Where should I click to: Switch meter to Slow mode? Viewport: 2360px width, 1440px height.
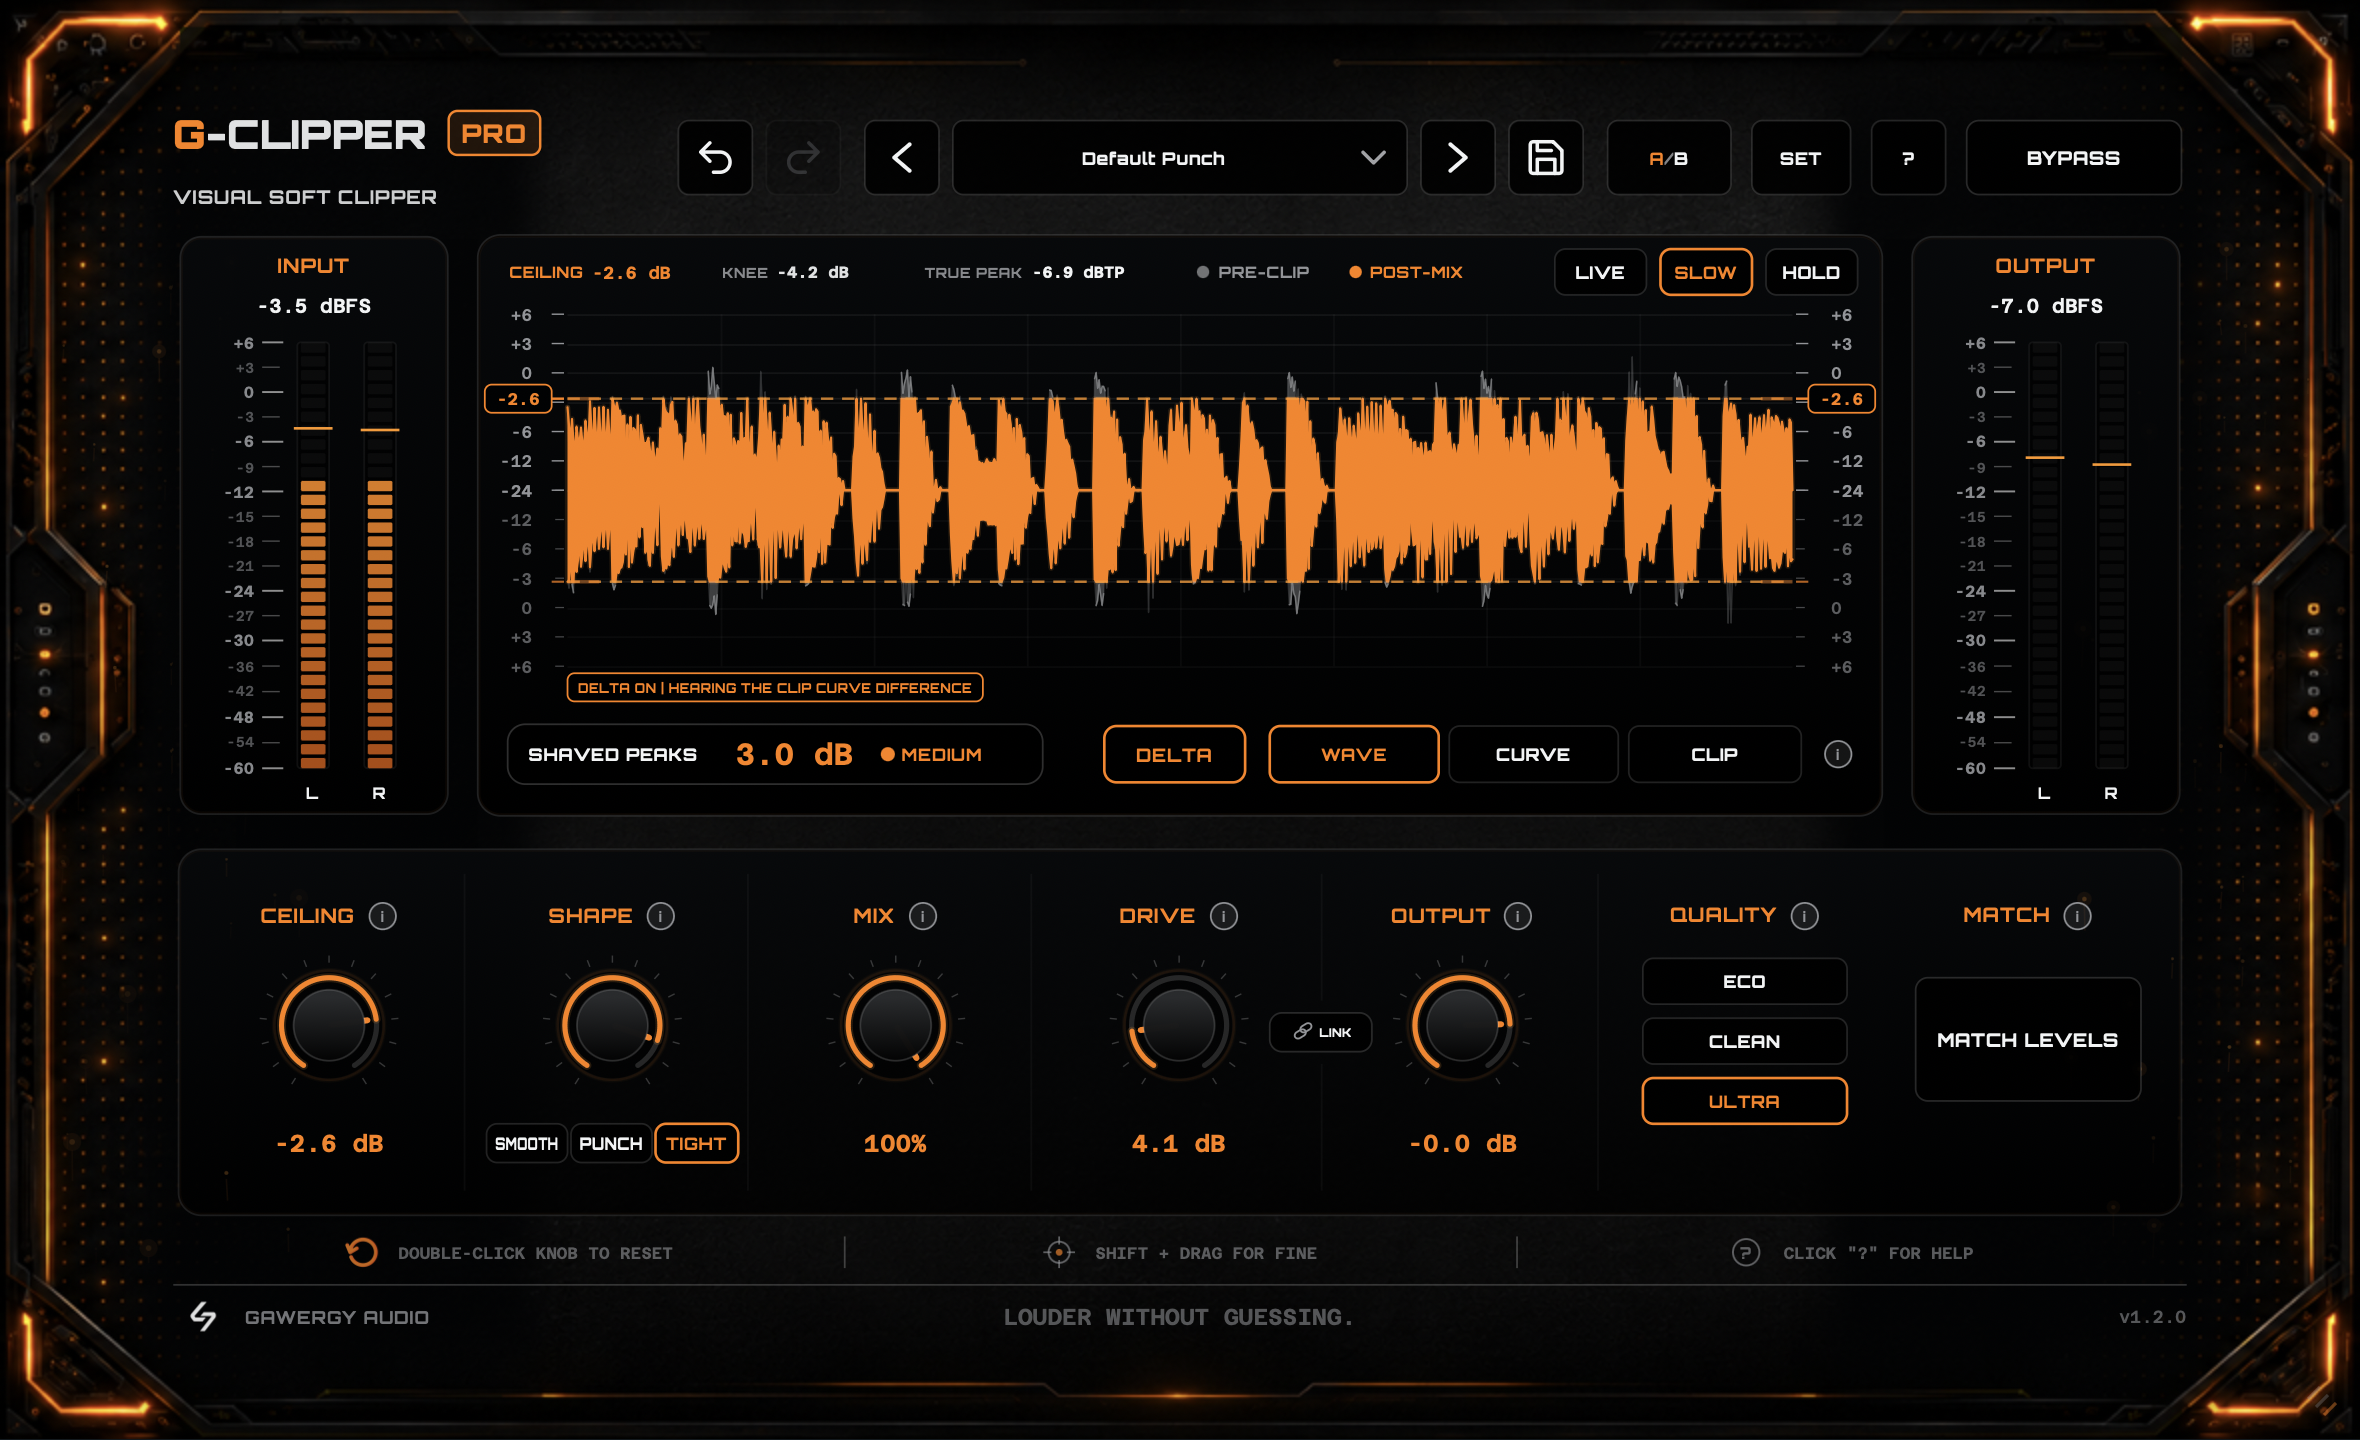[x=1706, y=272]
